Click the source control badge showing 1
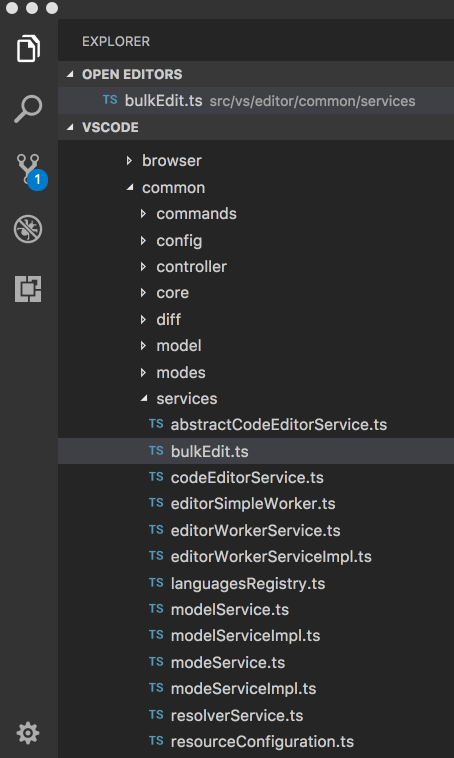454x758 pixels. coord(37,180)
